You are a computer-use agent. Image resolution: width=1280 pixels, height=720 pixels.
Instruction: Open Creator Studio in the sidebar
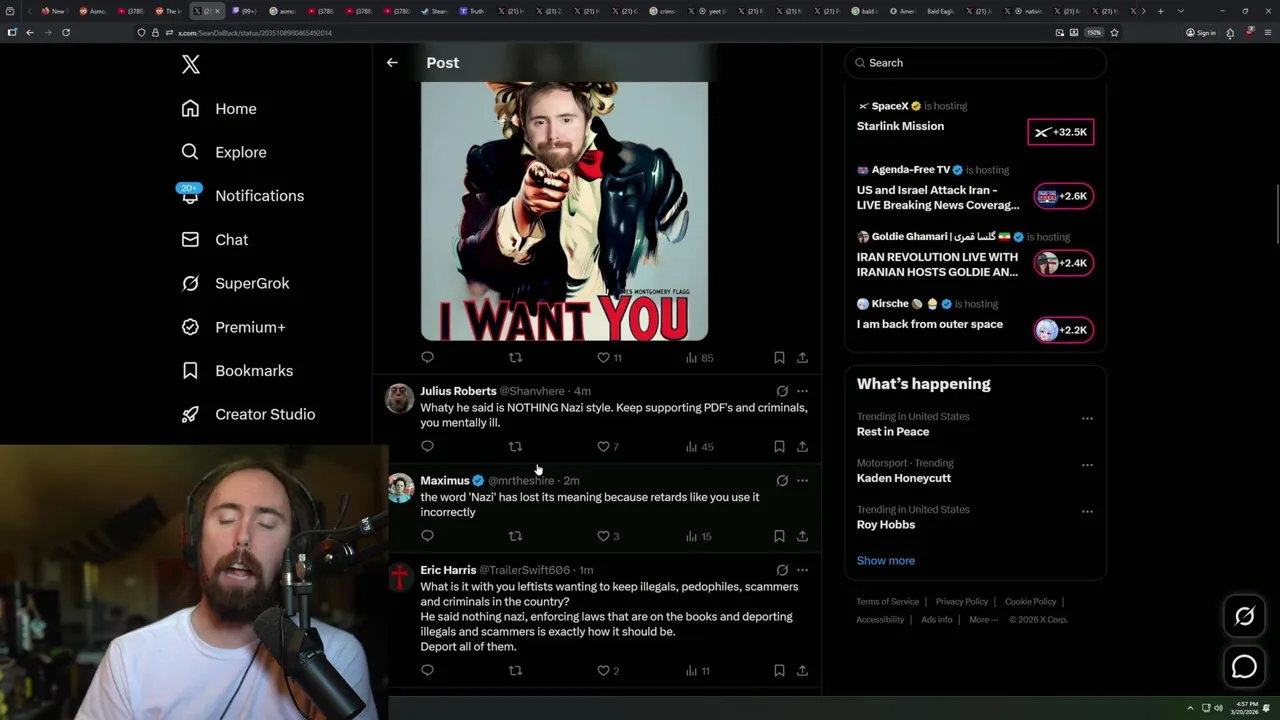248,414
